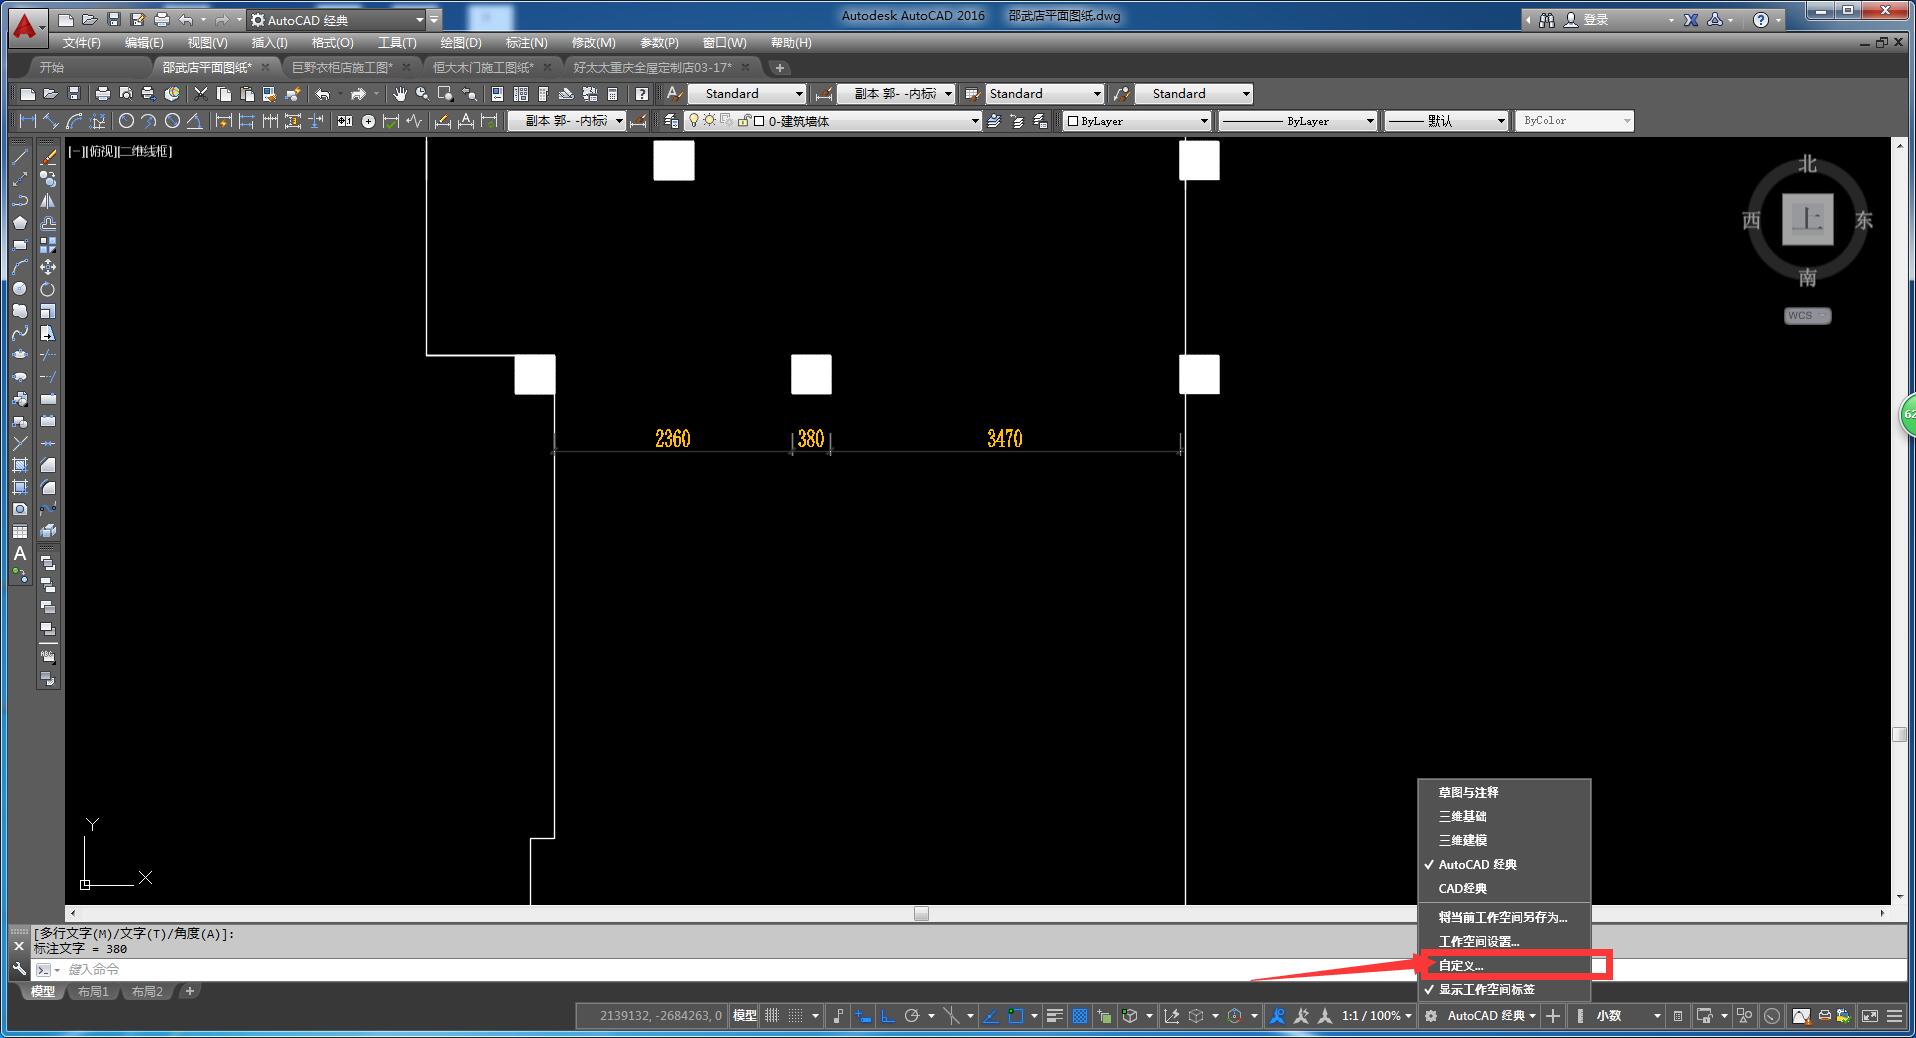The height and width of the screenshot is (1038, 1916).
Task: Open the dimension style 副本 郭--内标 dropdown in styles toolbar
Action: (x=897, y=94)
